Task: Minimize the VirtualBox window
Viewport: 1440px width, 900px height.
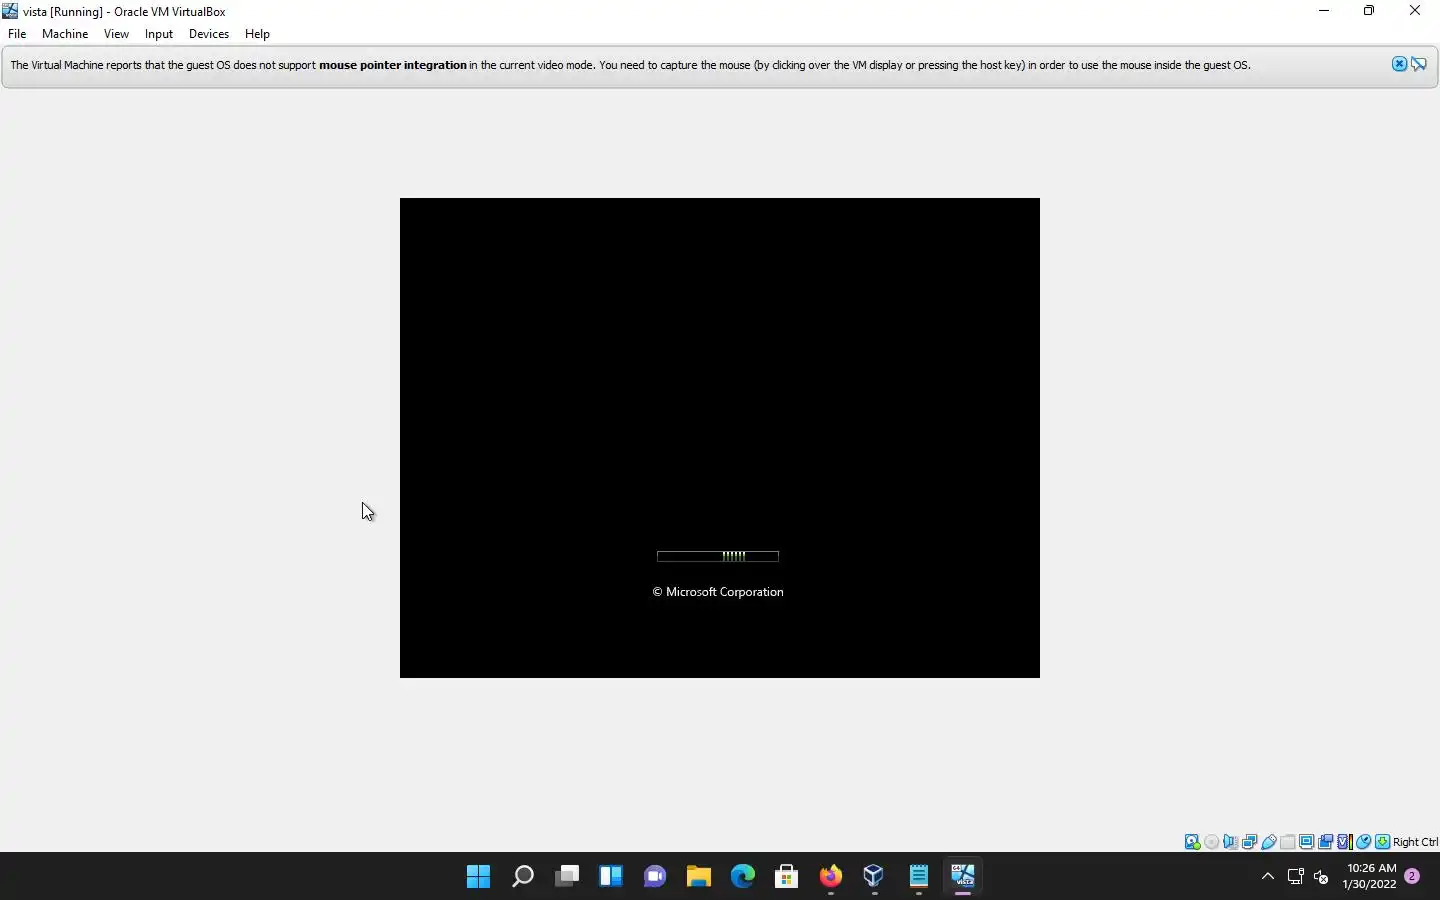Action: tap(1324, 11)
